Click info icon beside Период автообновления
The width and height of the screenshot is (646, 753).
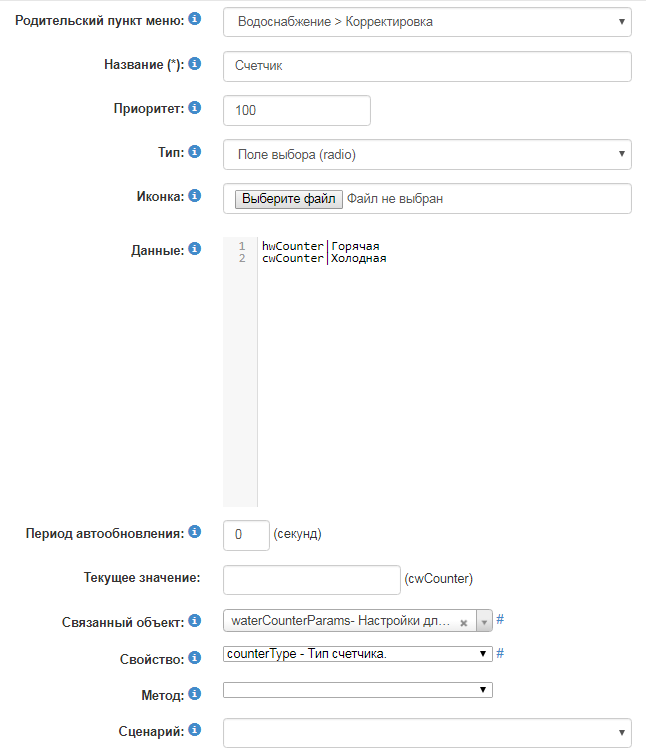pos(195,533)
